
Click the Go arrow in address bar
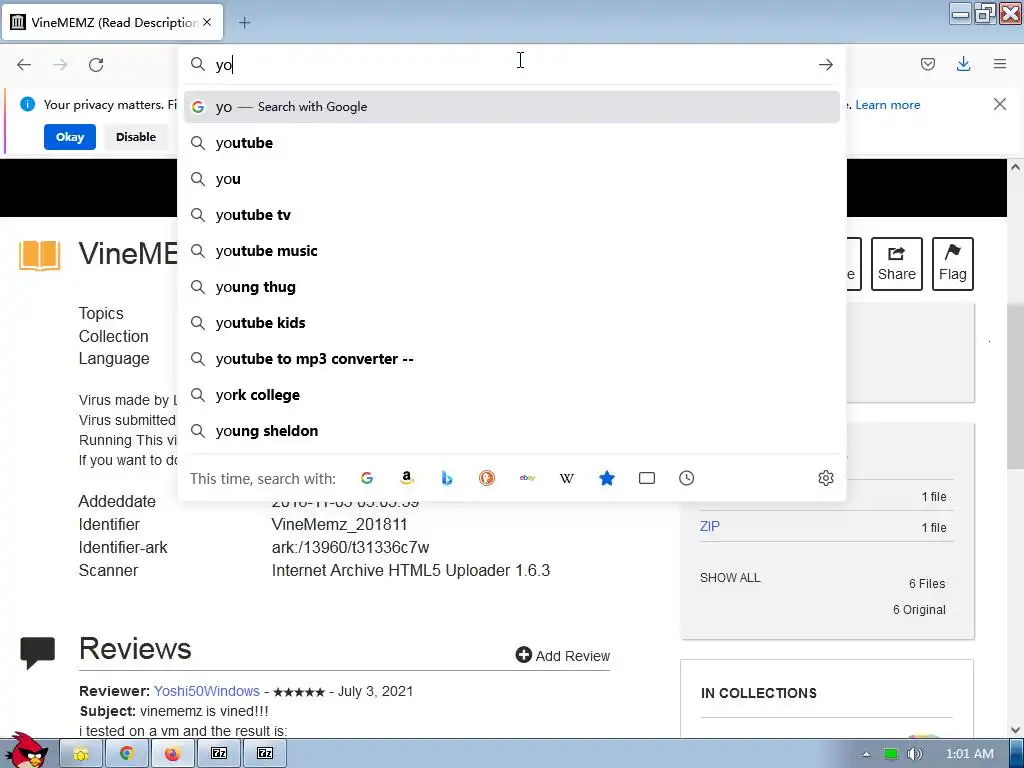point(825,65)
